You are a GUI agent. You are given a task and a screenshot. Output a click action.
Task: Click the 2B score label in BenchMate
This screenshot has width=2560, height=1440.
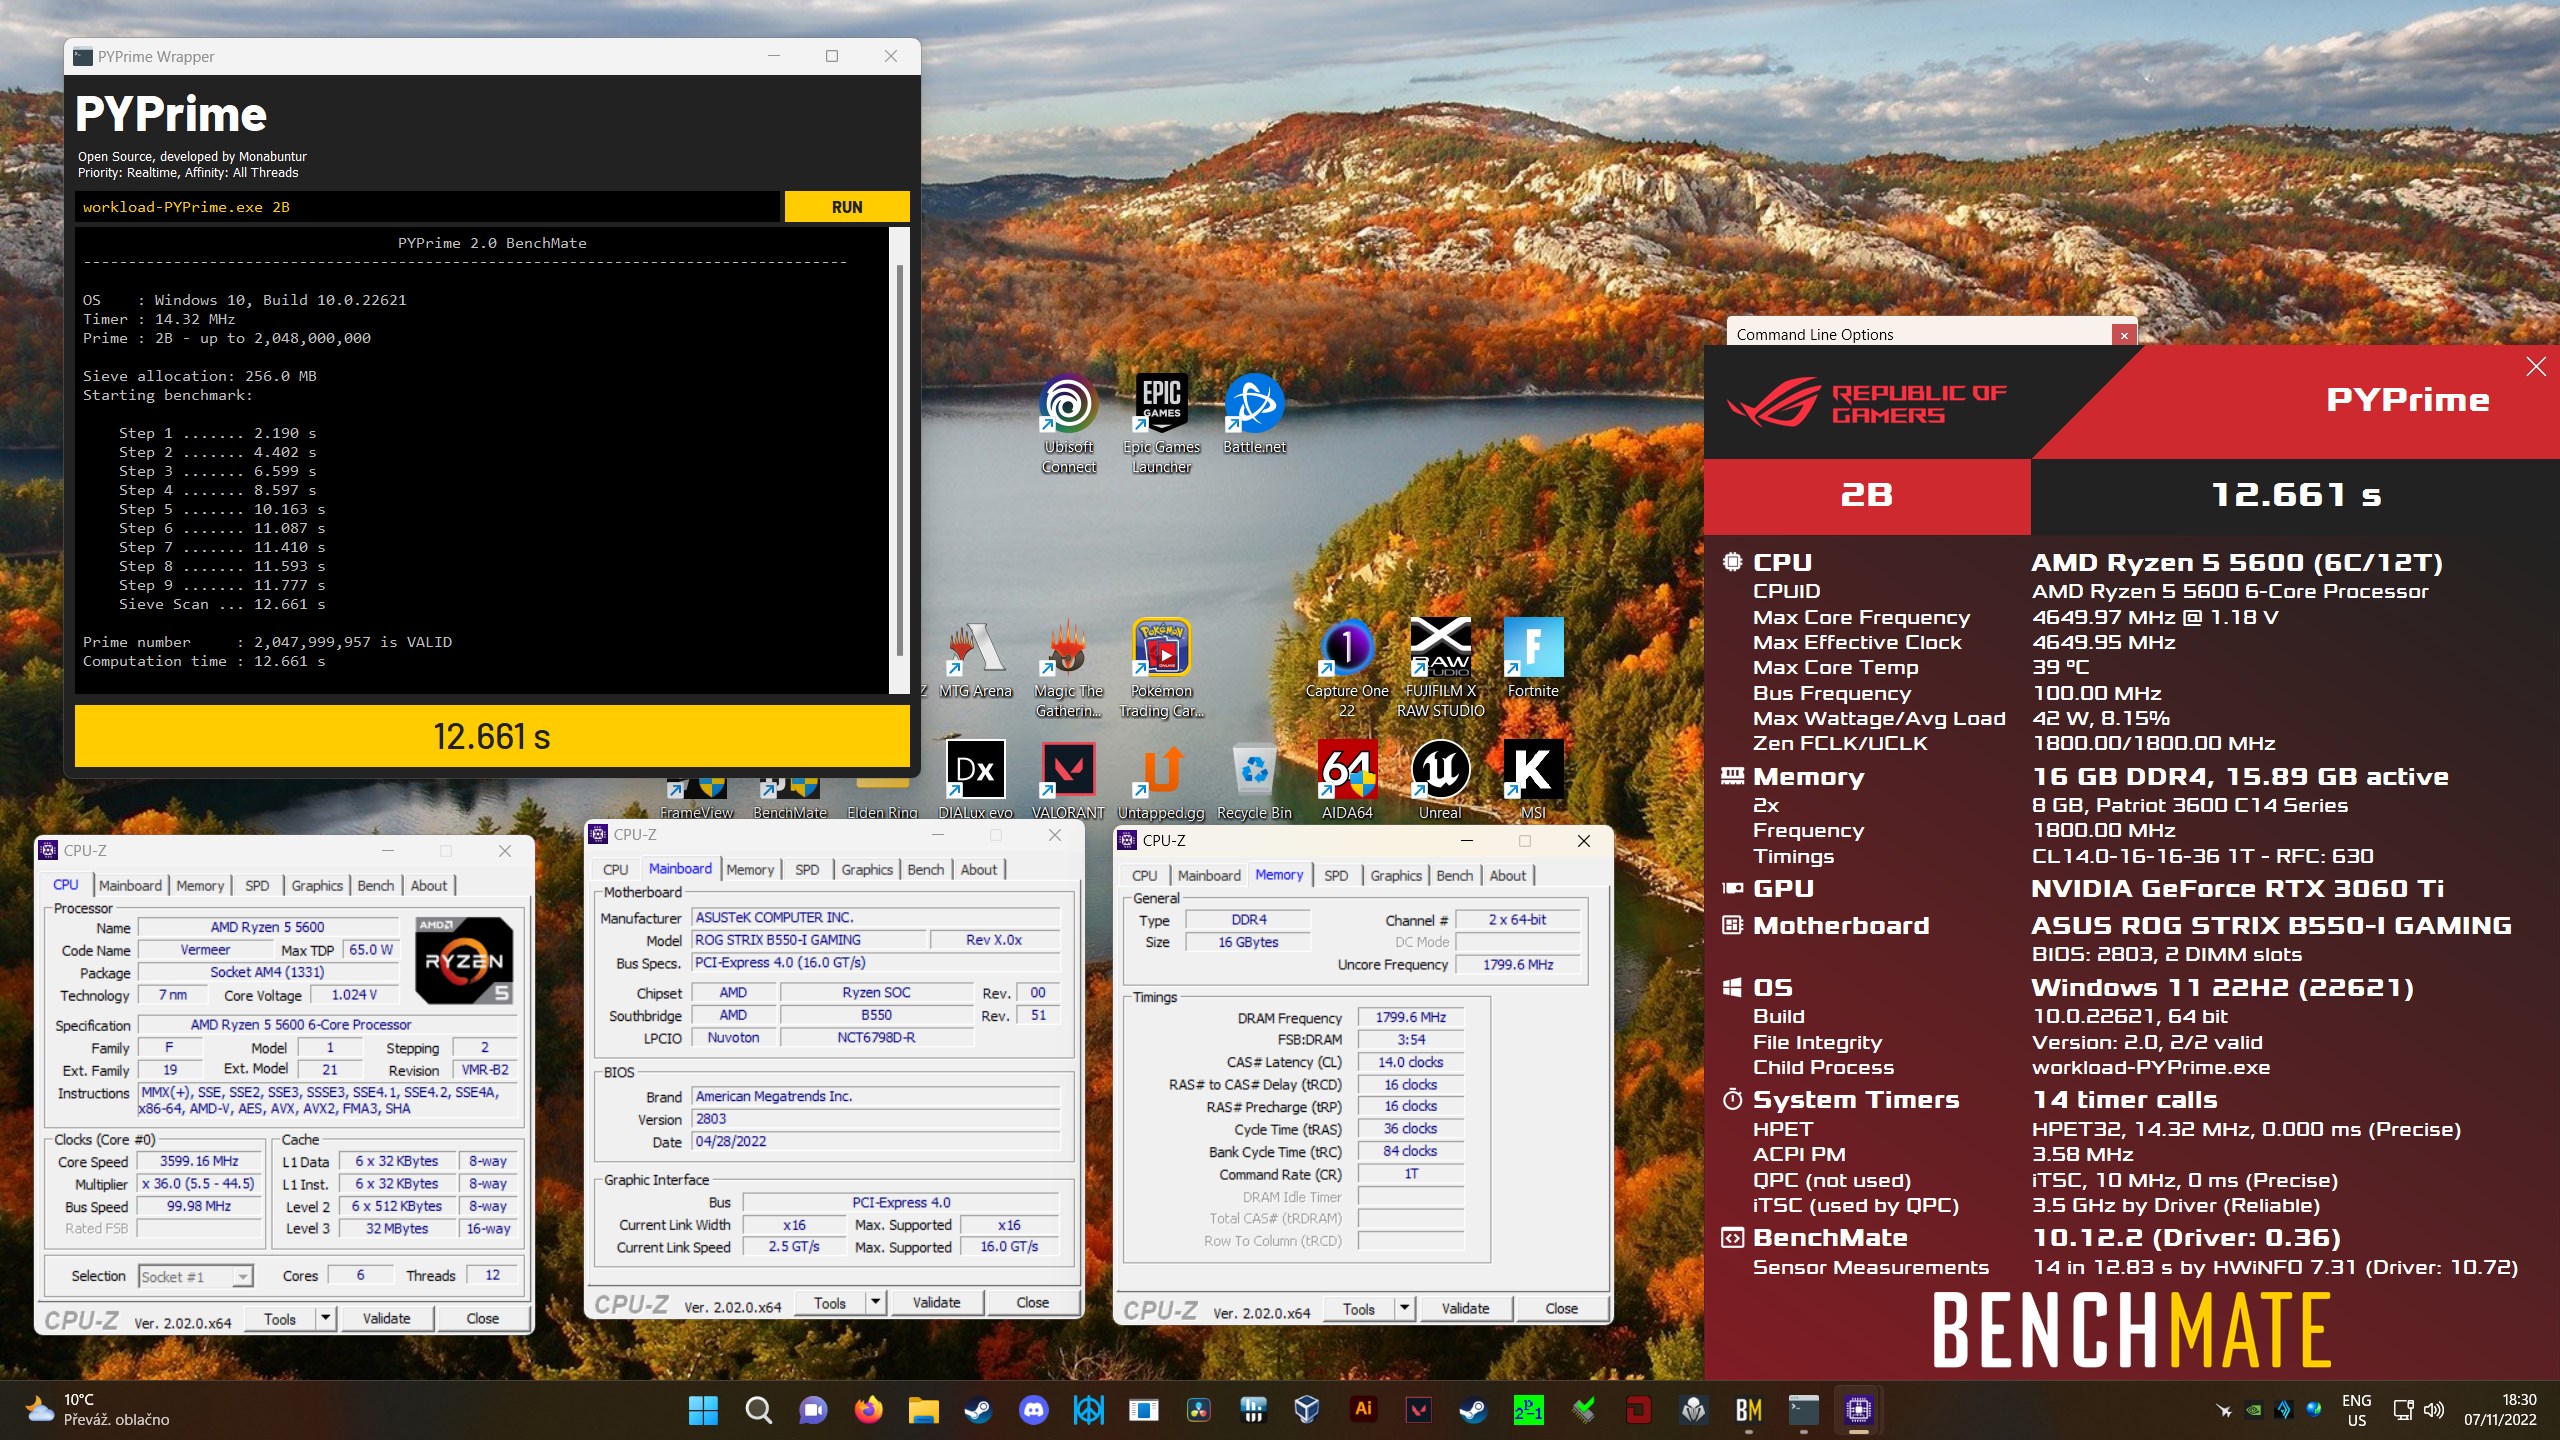click(x=1866, y=495)
